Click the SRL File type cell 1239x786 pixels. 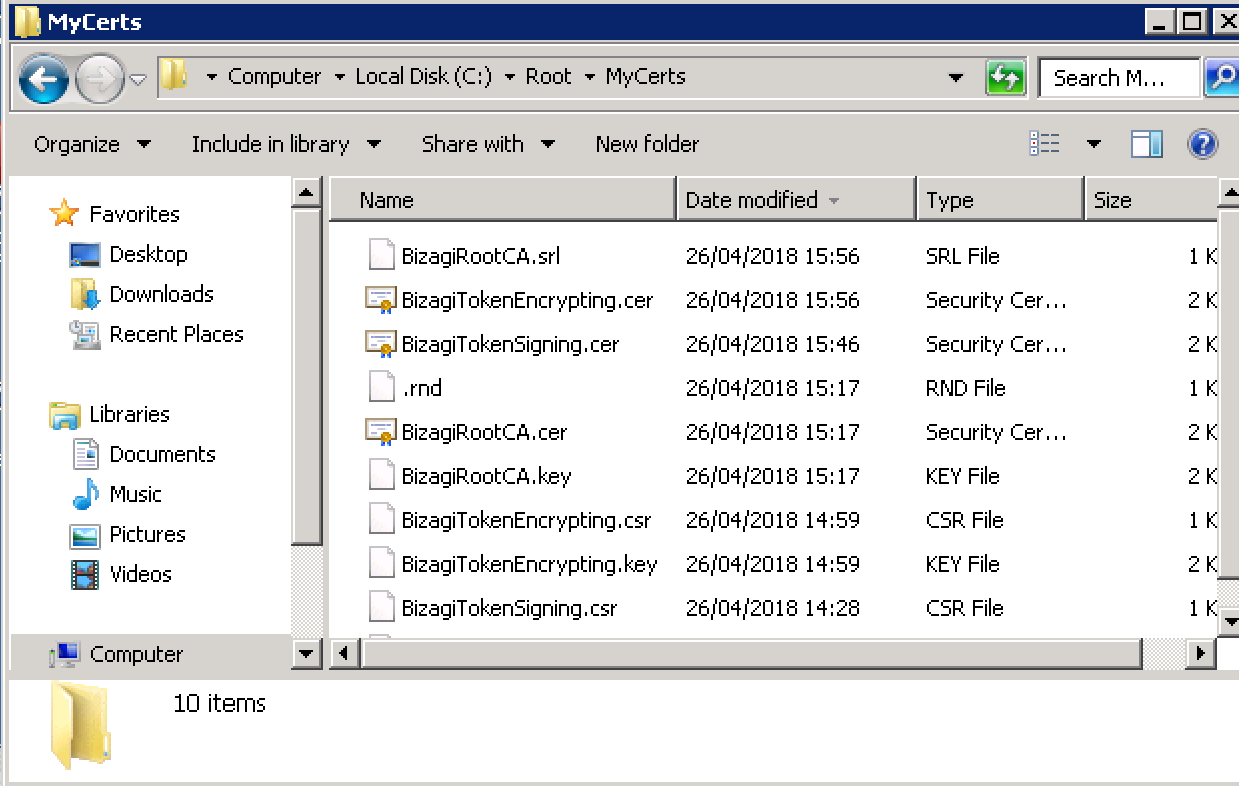point(962,256)
